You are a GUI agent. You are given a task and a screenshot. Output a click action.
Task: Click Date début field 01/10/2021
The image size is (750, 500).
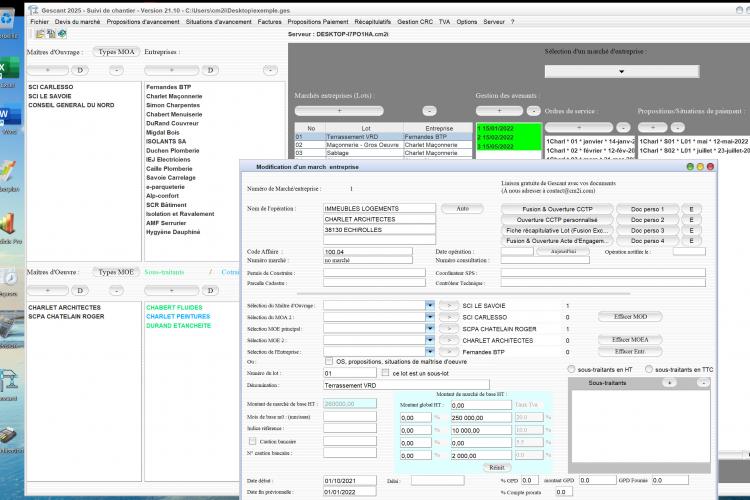tap(350, 480)
